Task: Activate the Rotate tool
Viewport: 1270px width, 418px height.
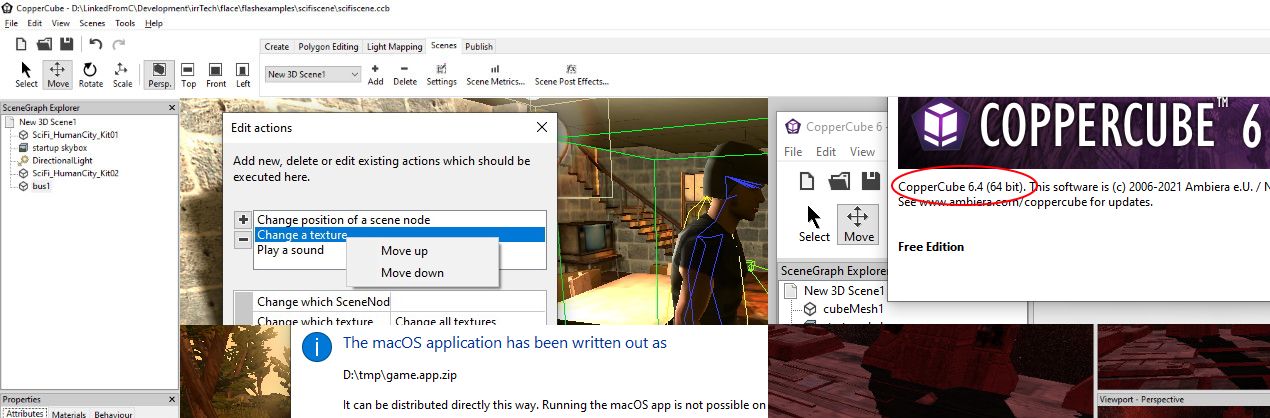Action: [x=90, y=75]
